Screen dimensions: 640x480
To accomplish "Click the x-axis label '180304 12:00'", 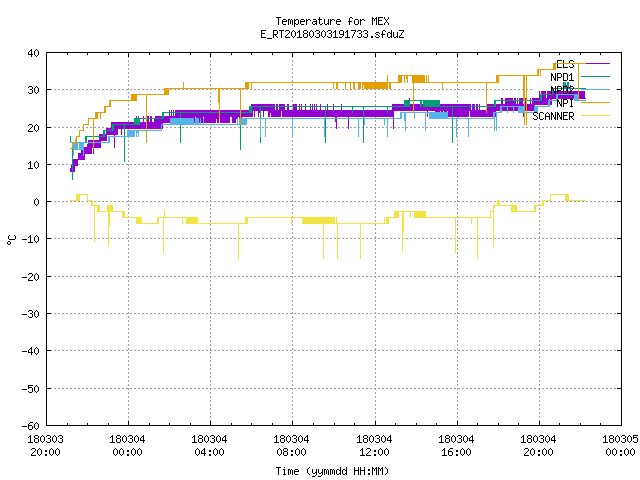I will (x=374, y=446).
